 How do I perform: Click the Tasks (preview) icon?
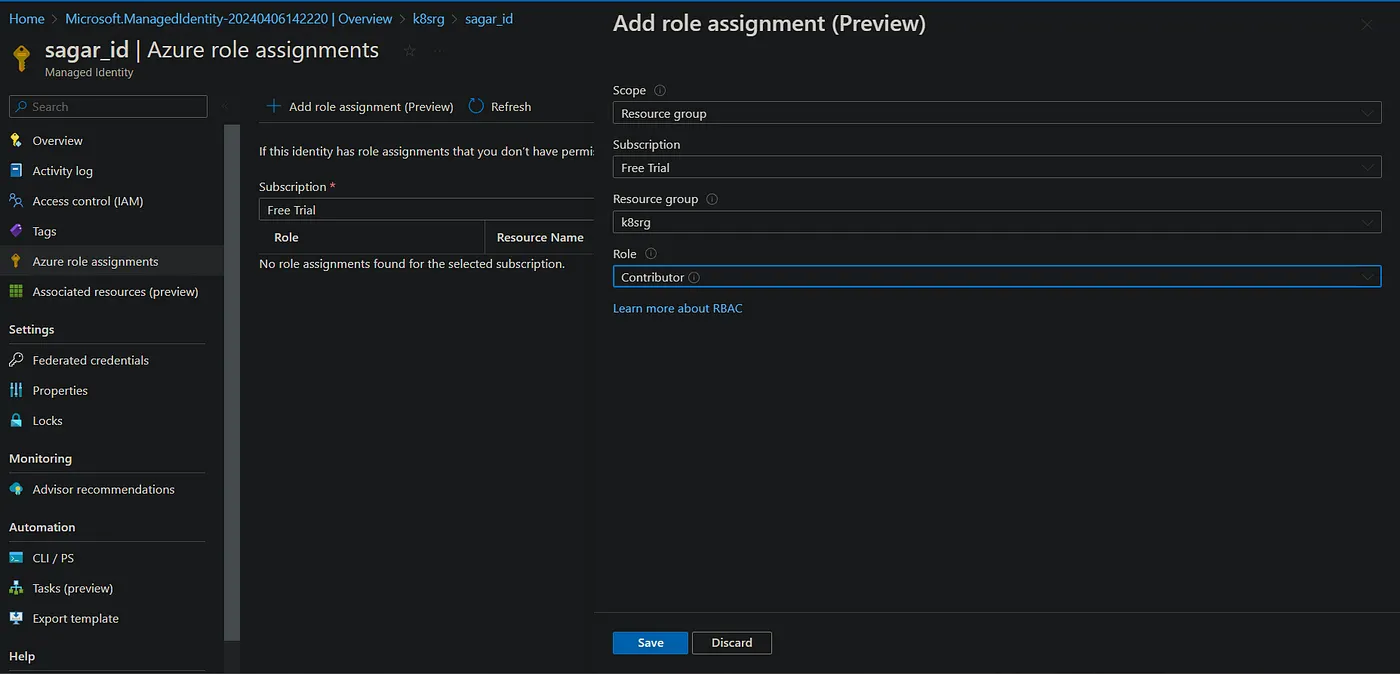pyautogui.click(x=16, y=588)
